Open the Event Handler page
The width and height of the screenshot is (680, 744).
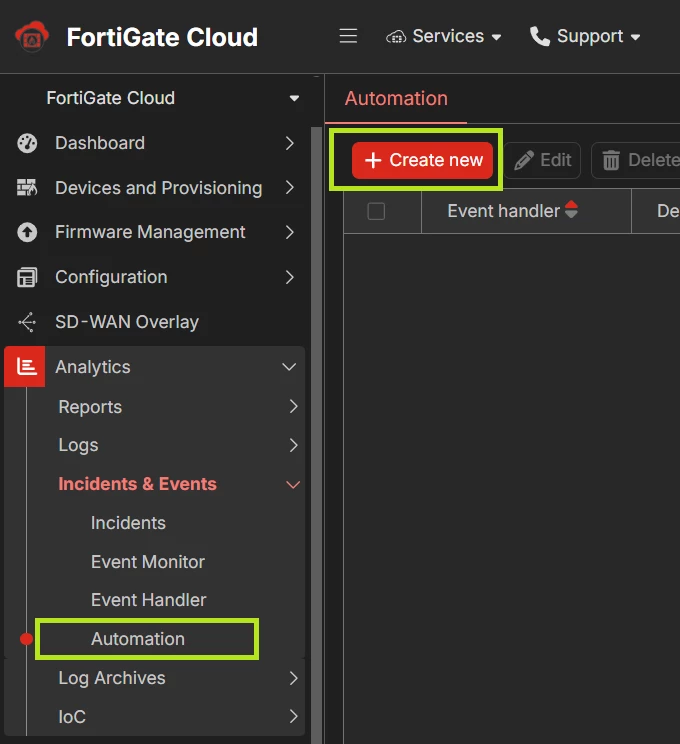pyautogui.click(x=149, y=600)
